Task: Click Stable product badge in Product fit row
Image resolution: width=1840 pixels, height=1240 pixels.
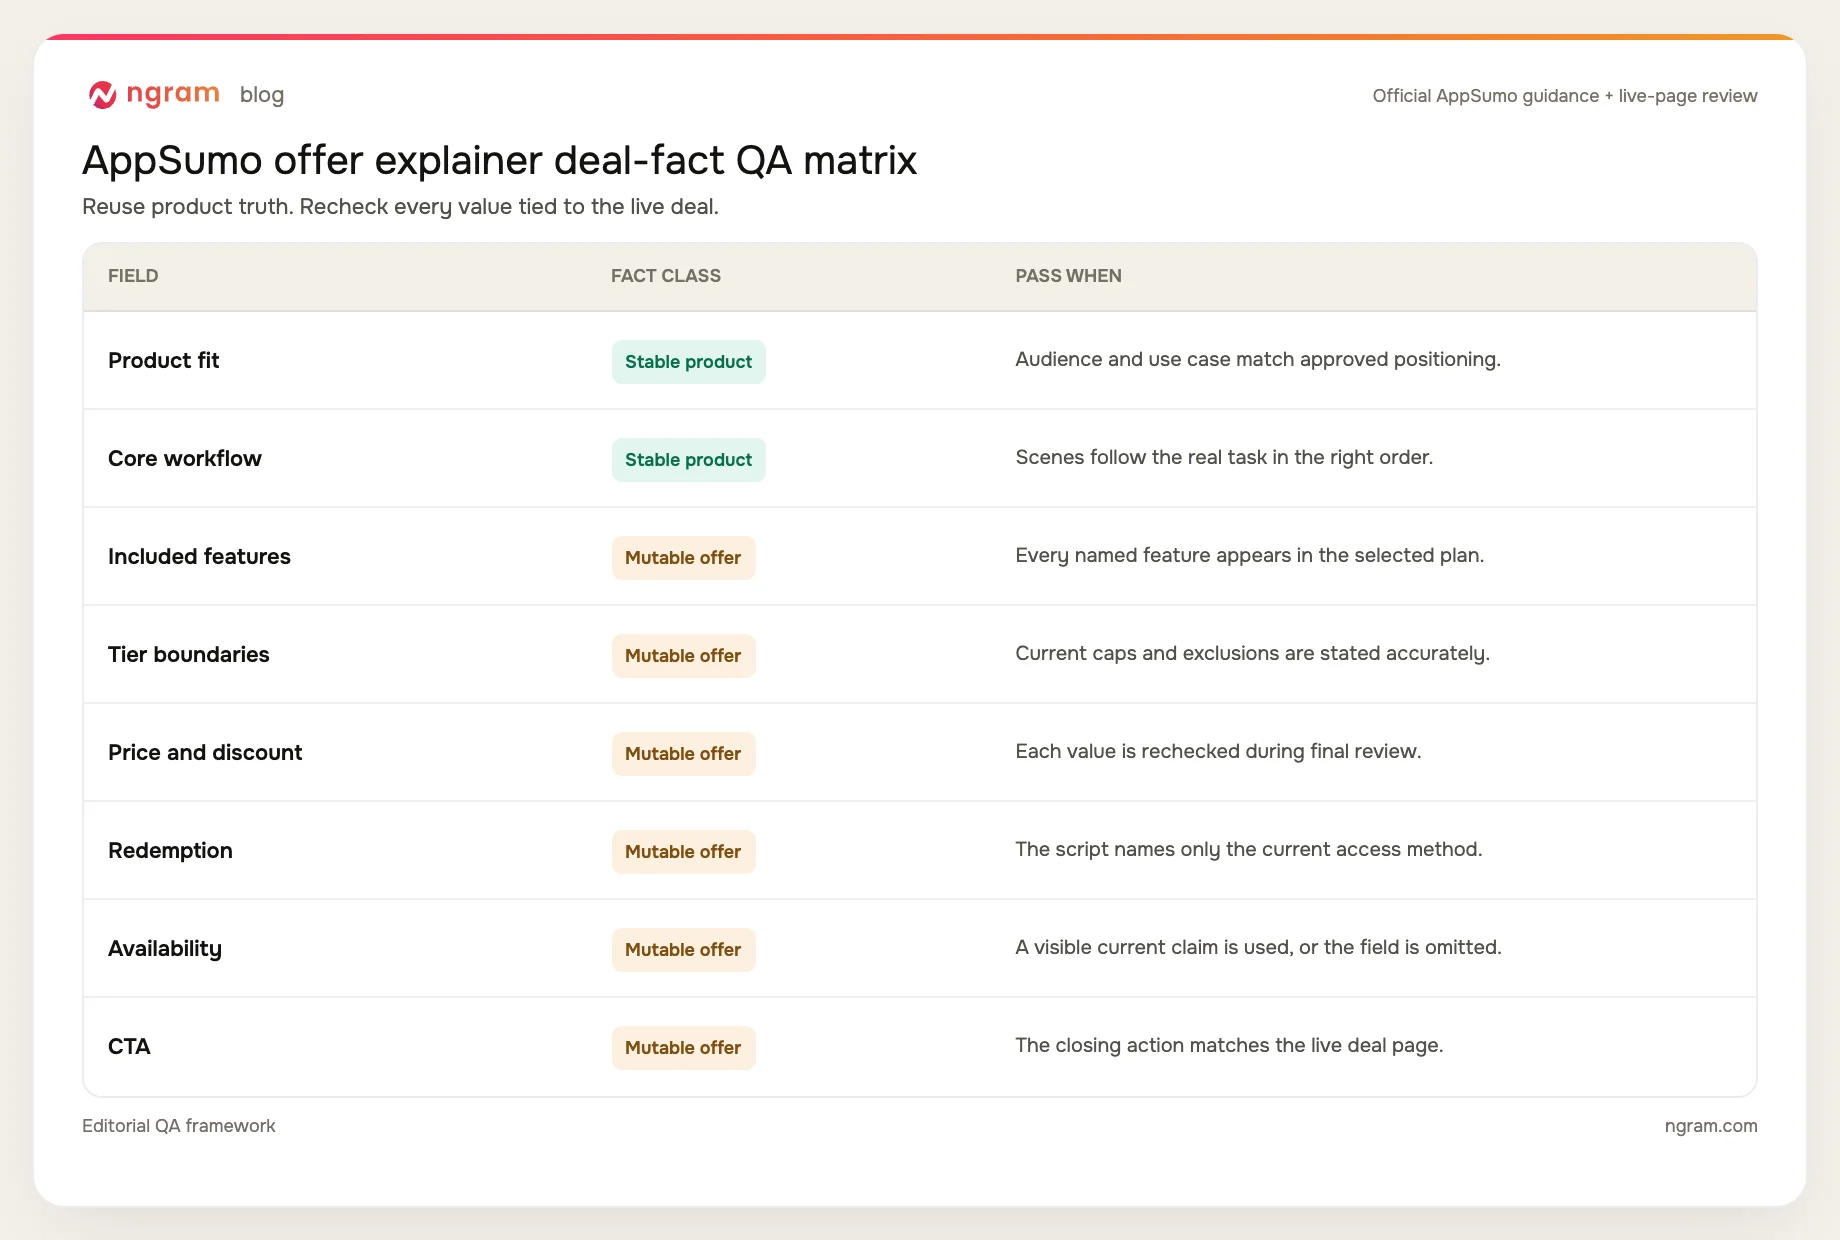Action: pyautogui.click(x=688, y=362)
